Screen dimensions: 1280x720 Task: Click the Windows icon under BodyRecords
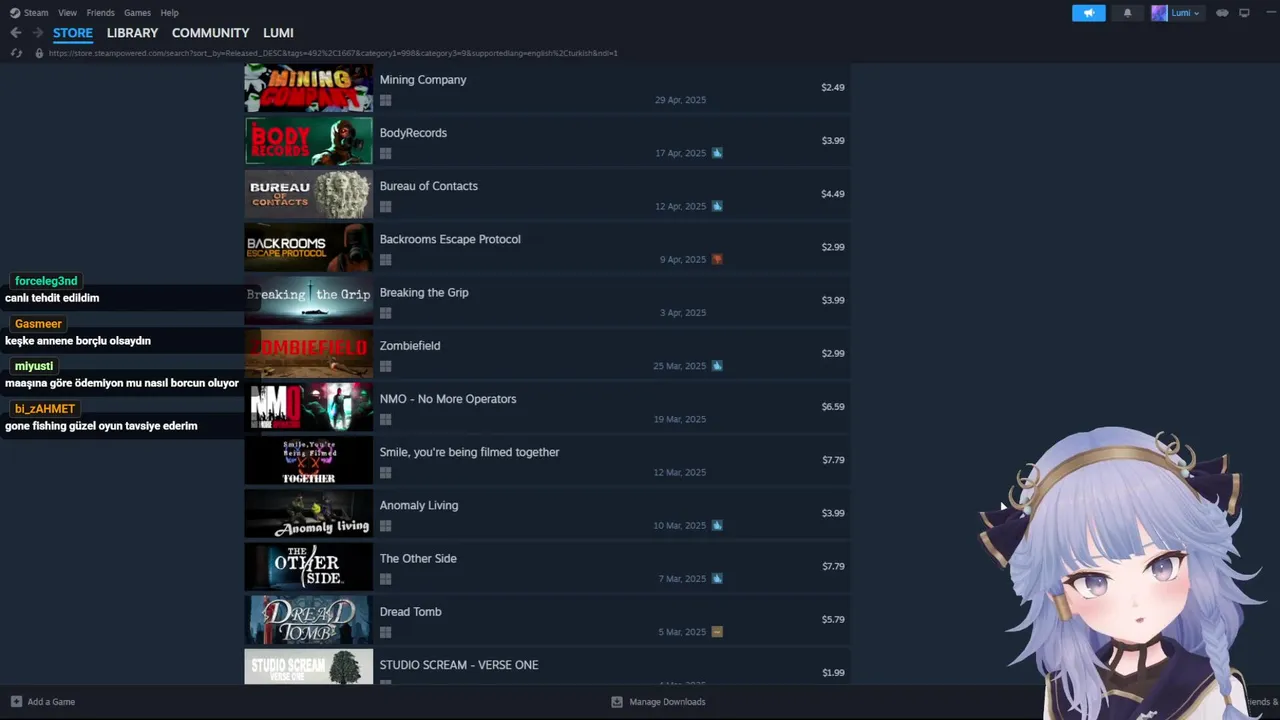[x=385, y=154]
